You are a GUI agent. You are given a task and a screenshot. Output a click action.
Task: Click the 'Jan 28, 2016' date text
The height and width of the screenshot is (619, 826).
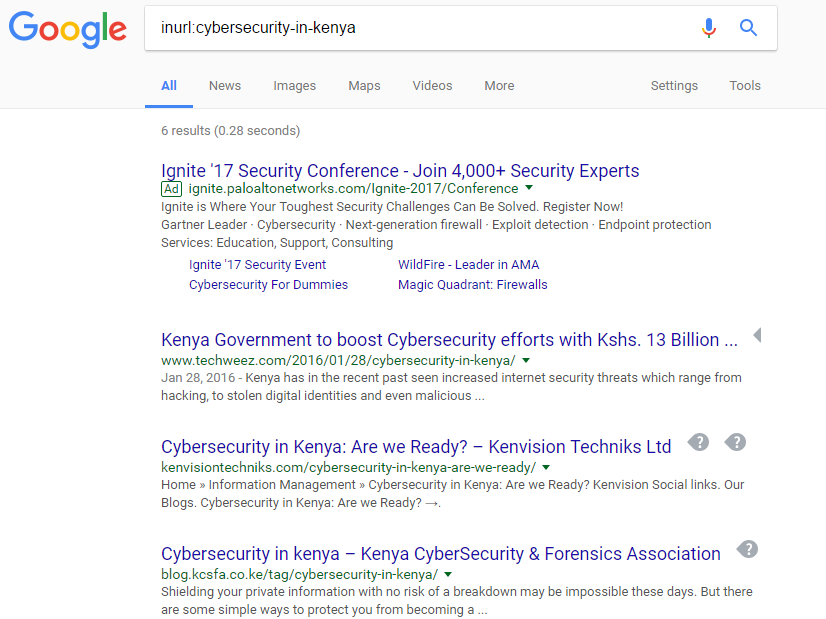(198, 378)
